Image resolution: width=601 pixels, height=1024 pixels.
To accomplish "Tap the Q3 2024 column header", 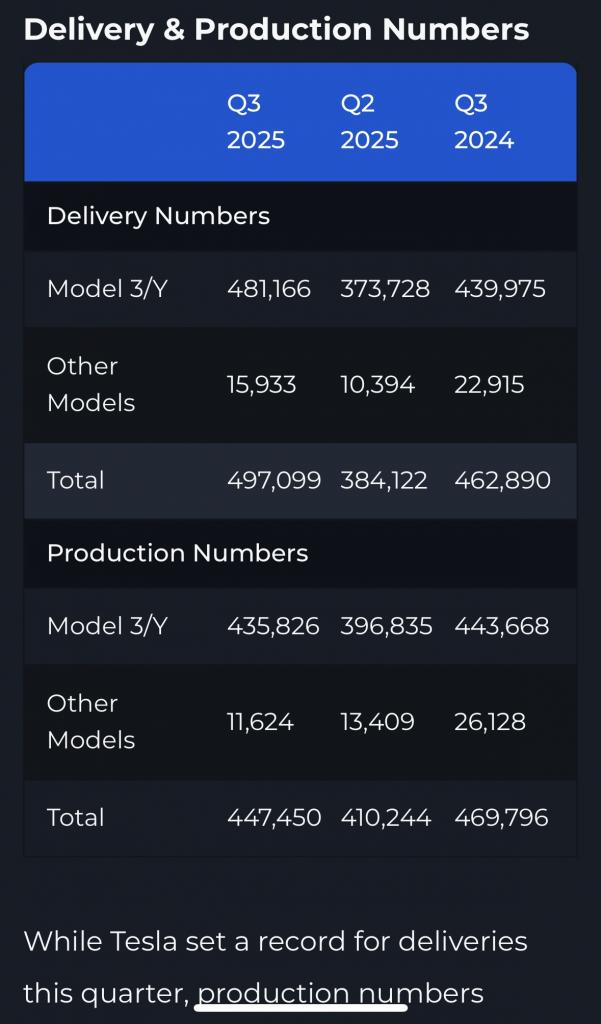I will pyautogui.click(x=484, y=122).
